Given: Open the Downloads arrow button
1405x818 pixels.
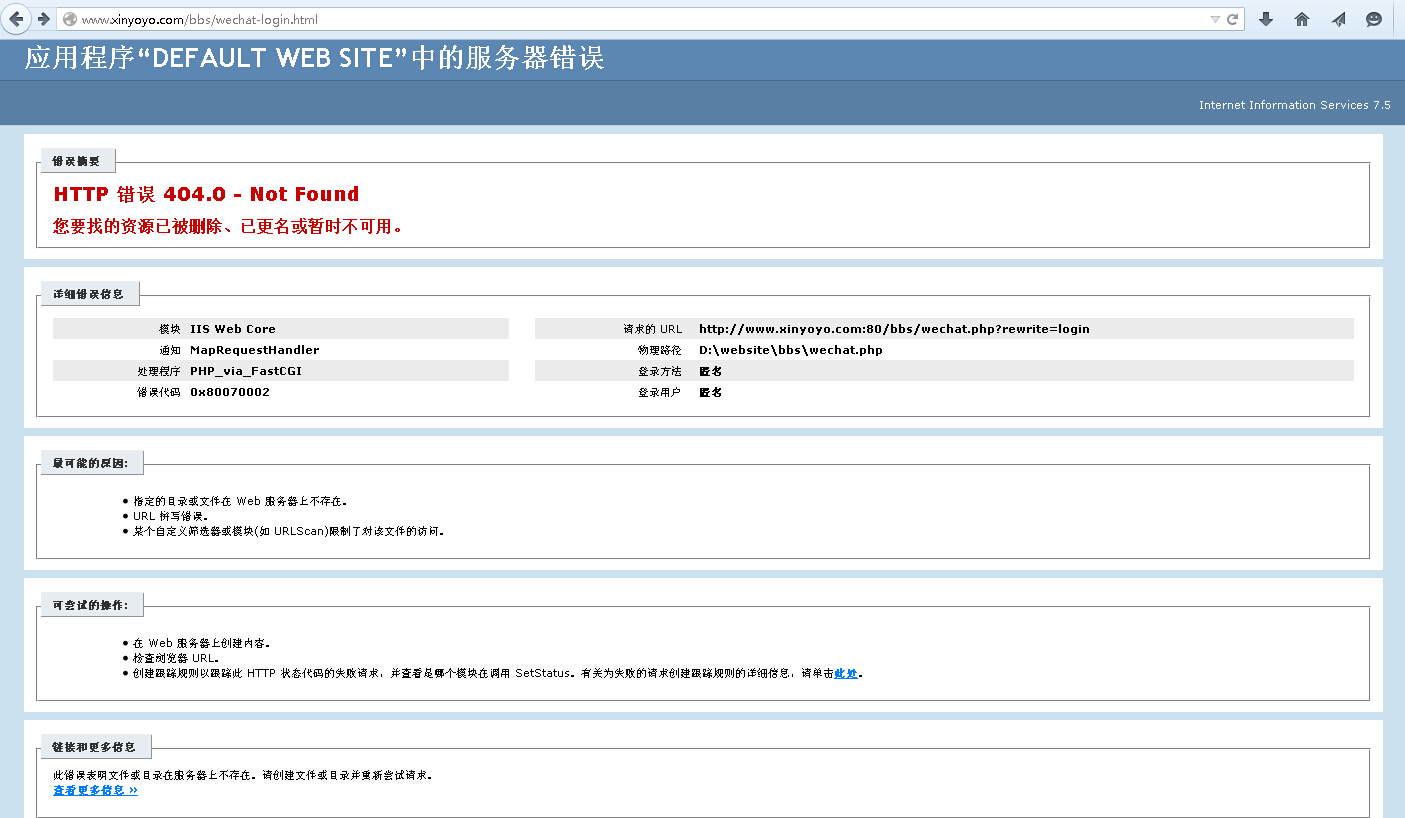Looking at the screenshot, I should tap(1266, 19).
